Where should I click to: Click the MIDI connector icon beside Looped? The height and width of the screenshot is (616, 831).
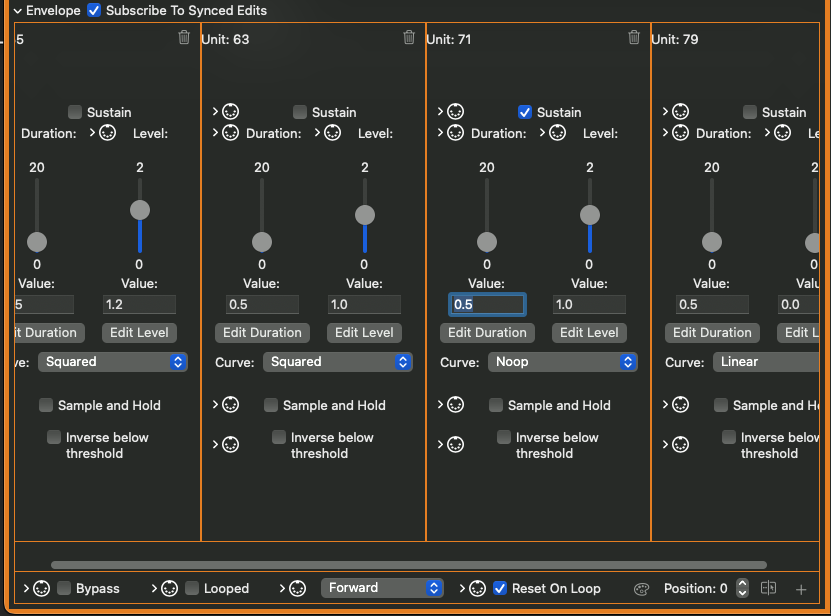point(170,589)
